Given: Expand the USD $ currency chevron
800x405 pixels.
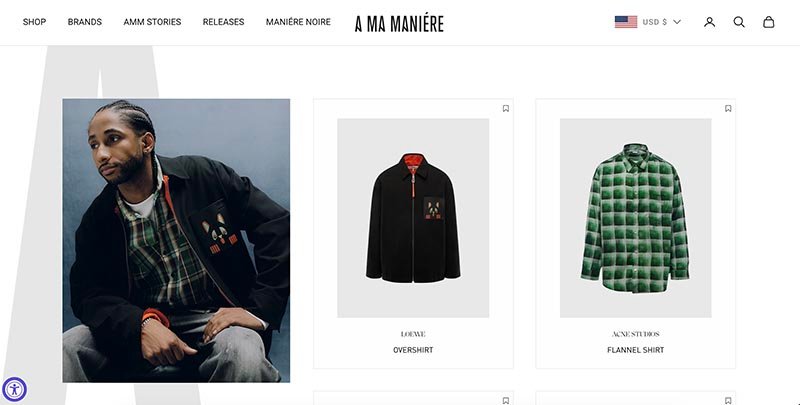Looking at the screenshot, I should click(677, 22).
